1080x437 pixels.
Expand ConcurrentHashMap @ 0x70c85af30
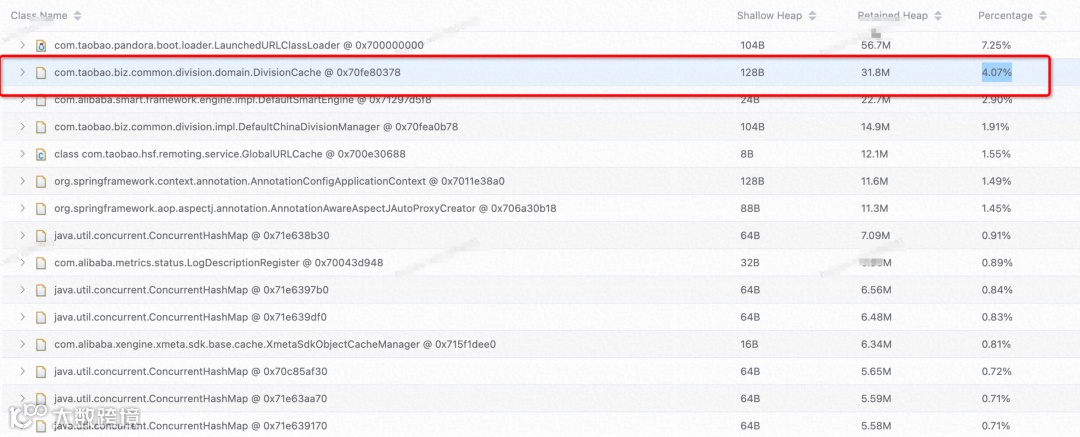tap(22, 372)
